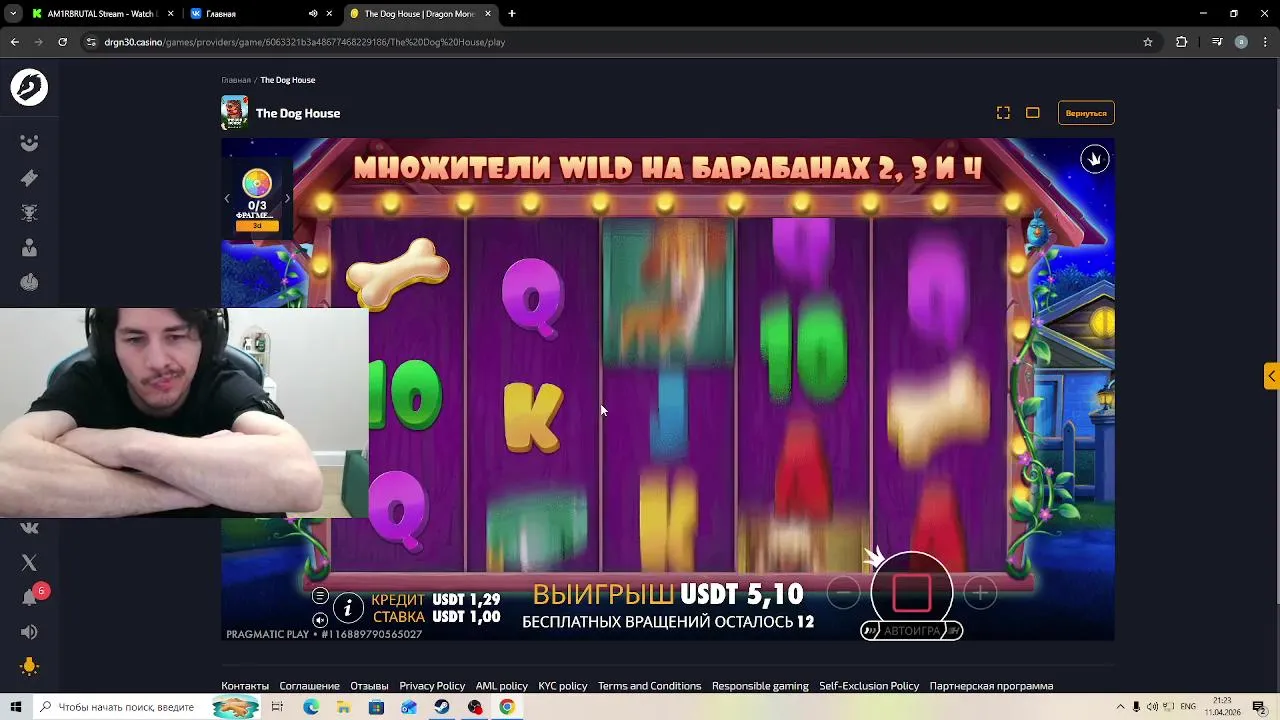Enter fullscreen game mode
Screen dimensions: 1280x720
pyautogui.click(x=1003, y=113)
